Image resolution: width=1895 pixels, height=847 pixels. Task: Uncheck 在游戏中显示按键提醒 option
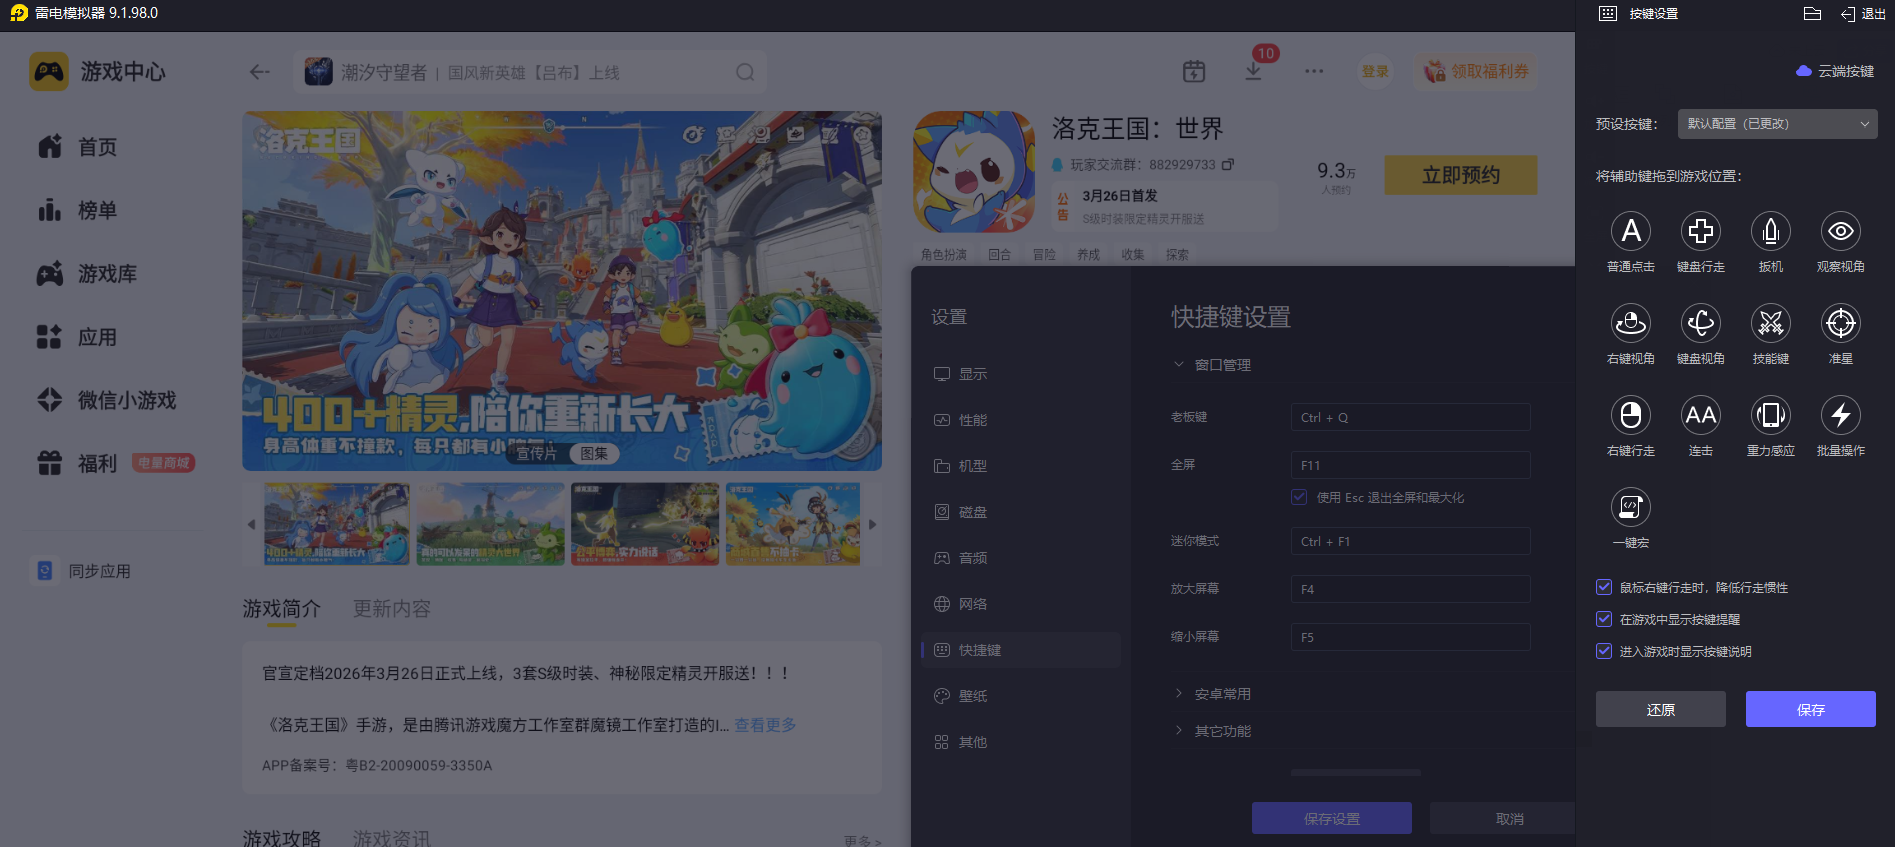[1604, 620]
